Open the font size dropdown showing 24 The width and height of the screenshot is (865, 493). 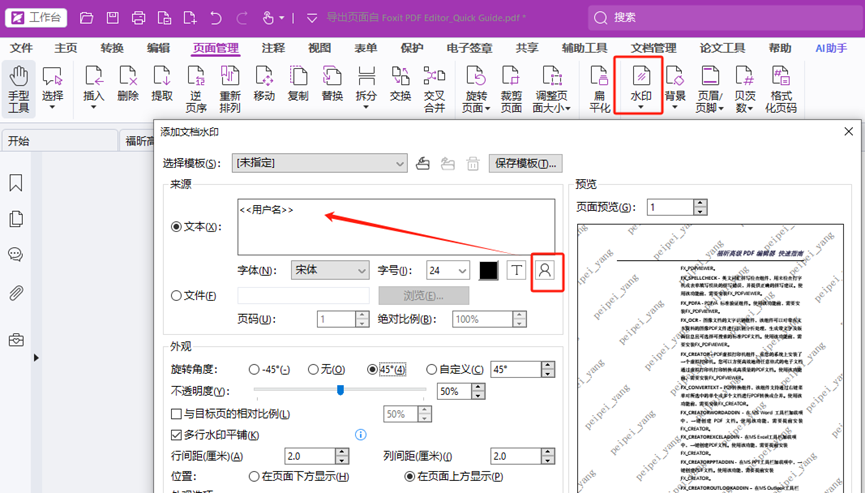point(447,270)
